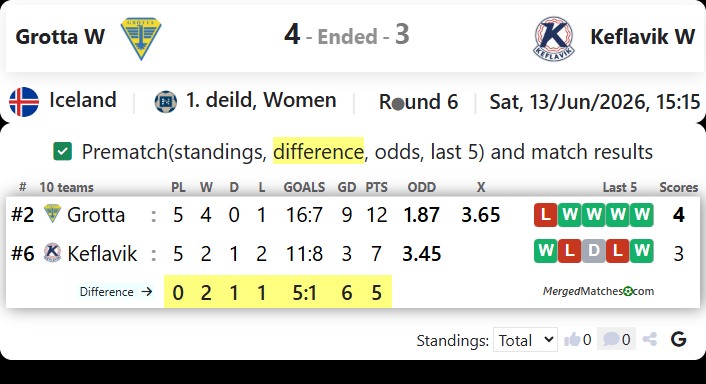The height and width of the screenshot is (384, 706).
Task: Click Keflavik's grey D result badge
Action: [x=593, y=251]
